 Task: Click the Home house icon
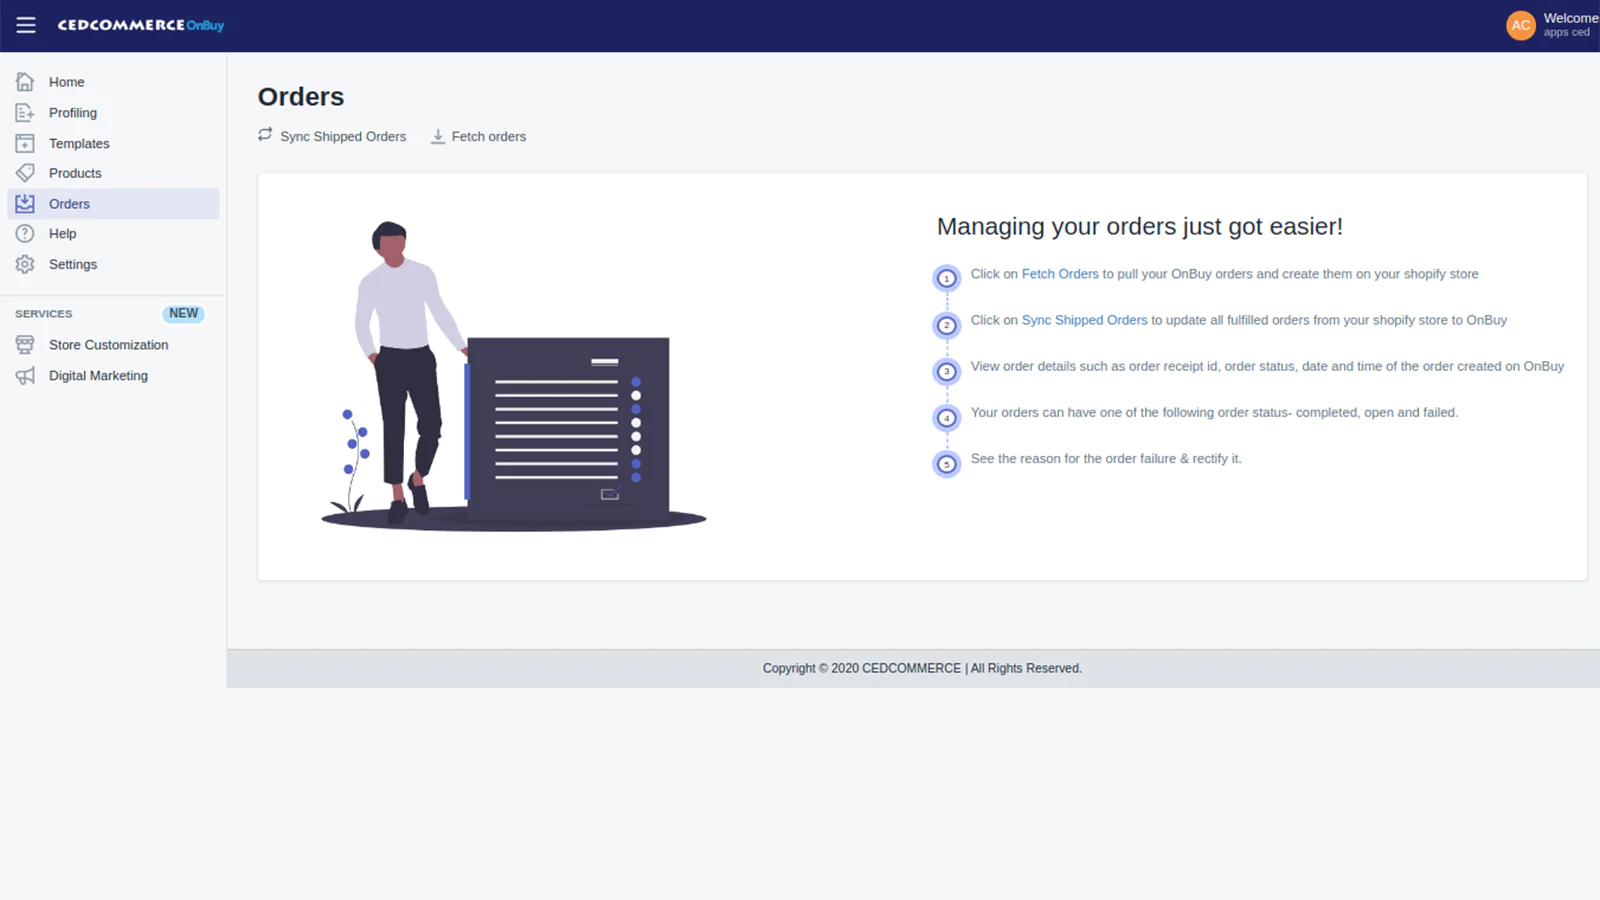point(25,82)
